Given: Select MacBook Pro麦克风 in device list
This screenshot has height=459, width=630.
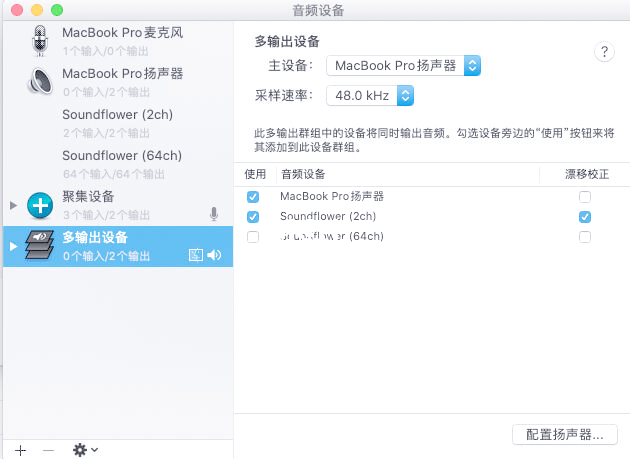Looking at the screenshot, I should click(118, 41).
